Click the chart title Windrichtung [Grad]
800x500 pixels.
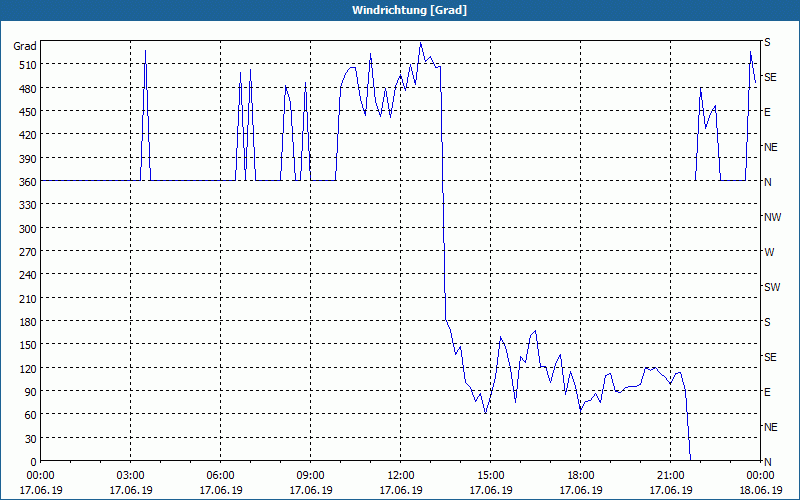pos(409,10)
